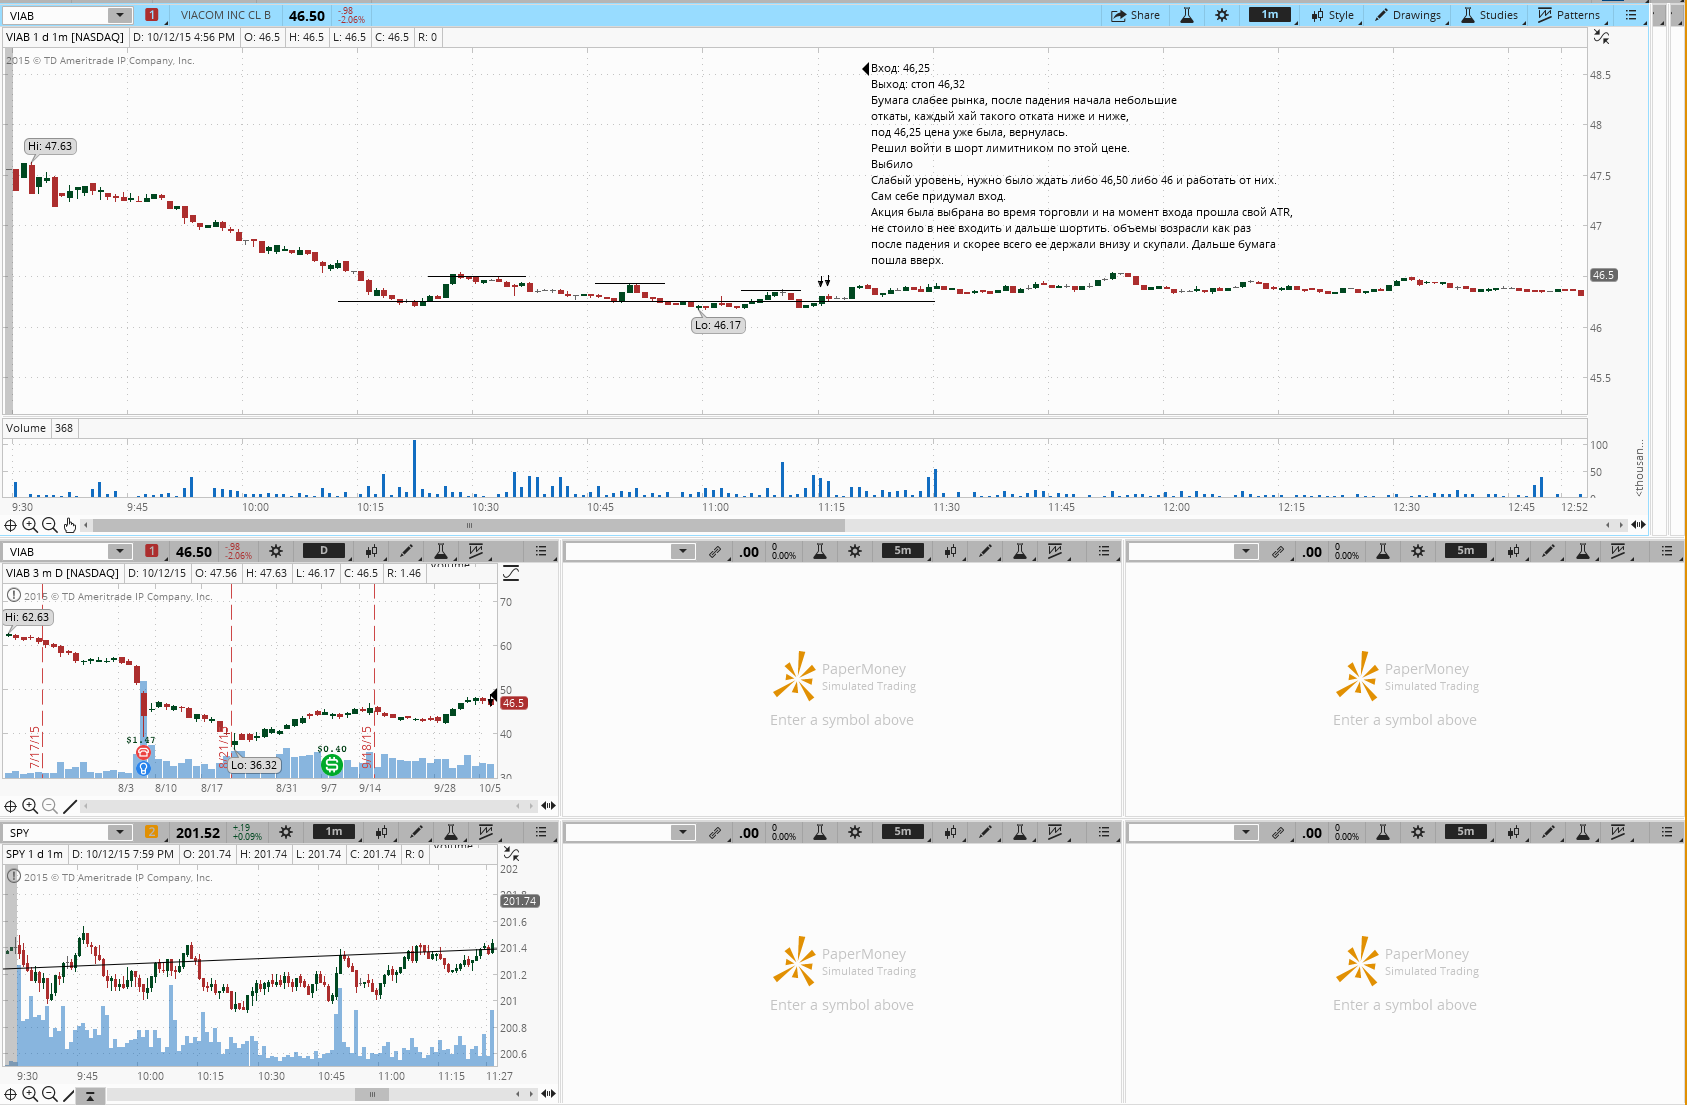
Task: Open flask studies icon on VIAB daily chart
Action: click(x=440, y=551)
